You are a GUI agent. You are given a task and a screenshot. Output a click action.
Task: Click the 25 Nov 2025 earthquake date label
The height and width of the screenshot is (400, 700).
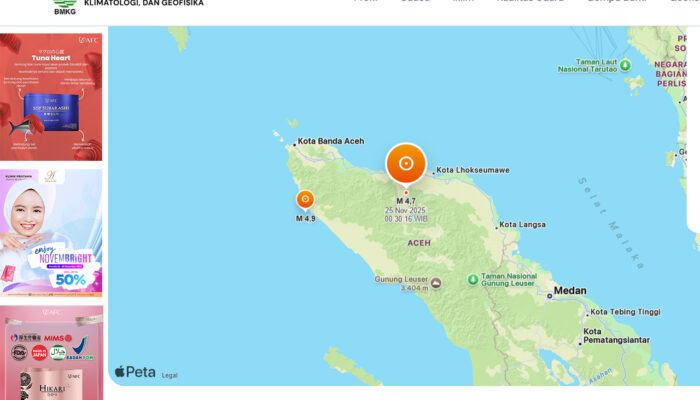coord(405,211)
